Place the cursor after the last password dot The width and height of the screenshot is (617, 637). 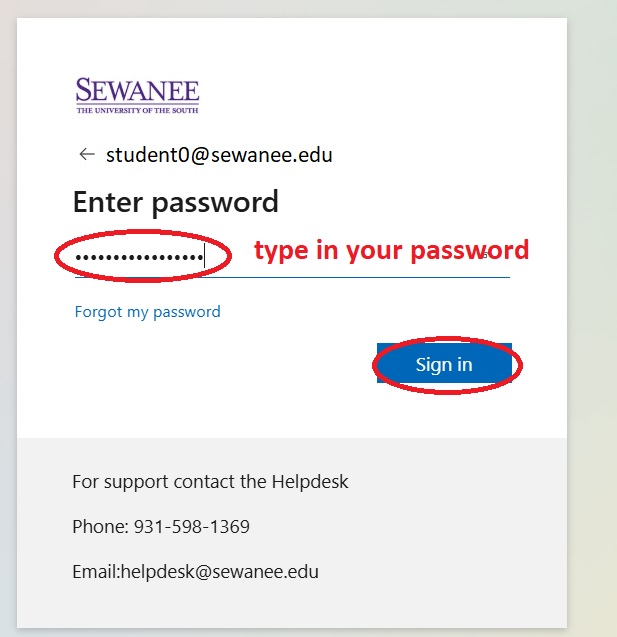pos(204,257)
